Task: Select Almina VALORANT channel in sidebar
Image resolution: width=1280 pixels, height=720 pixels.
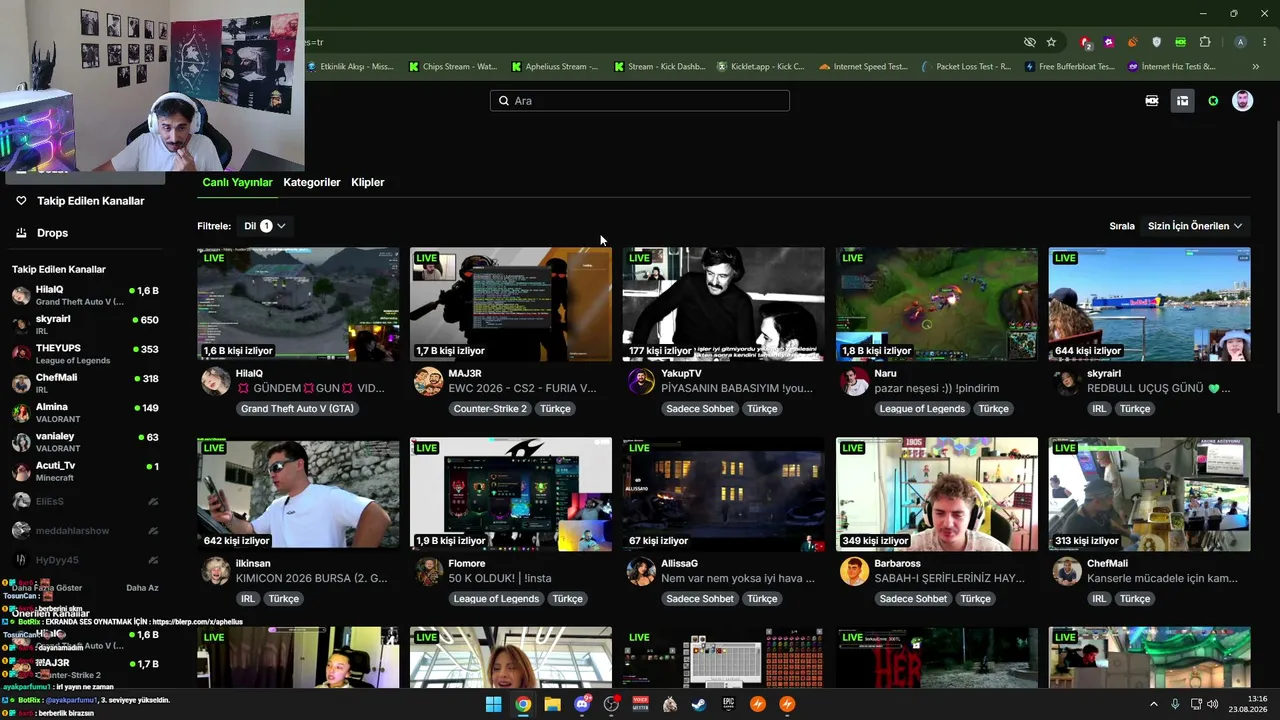Action: tap(85, 412)
